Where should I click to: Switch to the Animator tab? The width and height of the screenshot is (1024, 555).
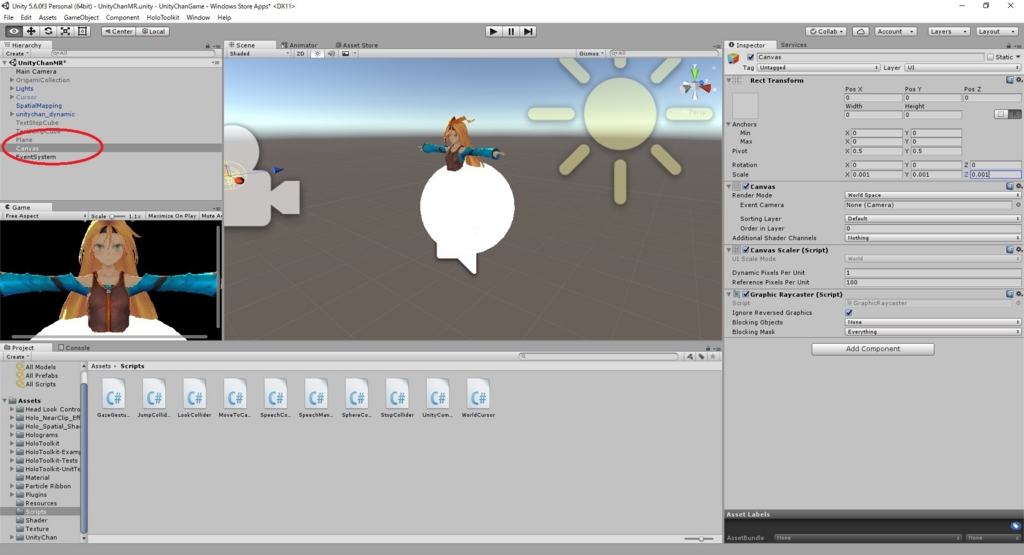pyautogui.click(x=299, y=45)
